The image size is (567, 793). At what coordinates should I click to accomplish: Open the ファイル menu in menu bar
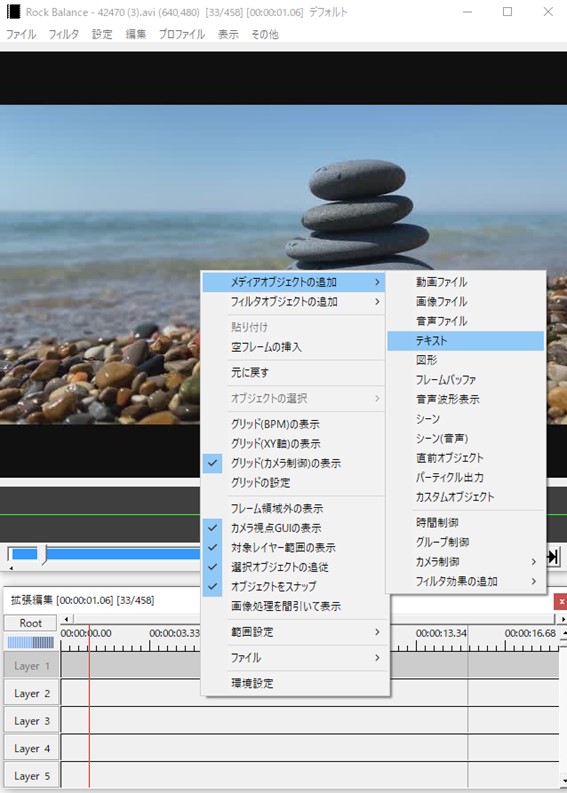[x=21, y=34]
